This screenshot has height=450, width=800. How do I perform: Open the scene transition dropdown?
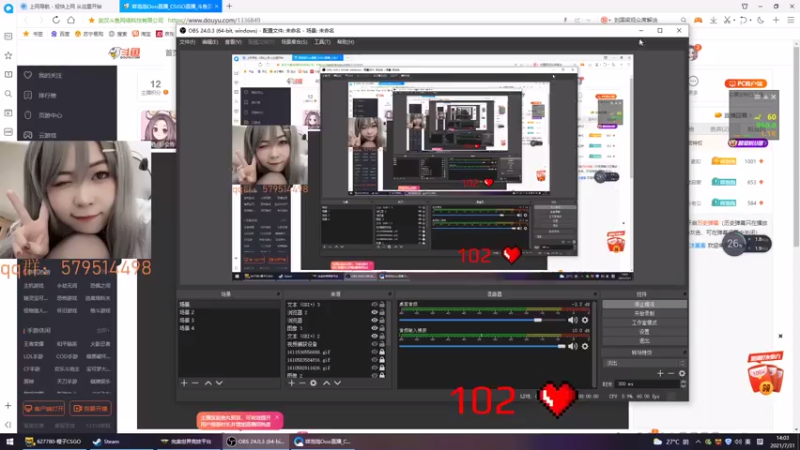(644, 363)
